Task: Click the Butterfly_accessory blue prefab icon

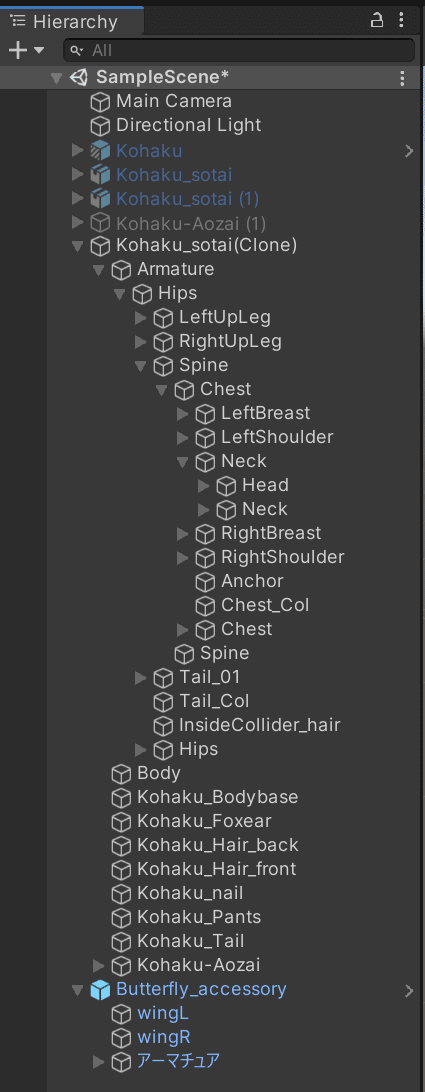Action: coord(100,990)
